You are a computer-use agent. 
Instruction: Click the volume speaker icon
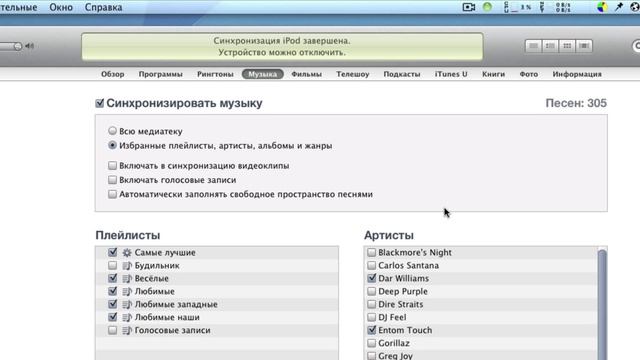coord(29,46)
